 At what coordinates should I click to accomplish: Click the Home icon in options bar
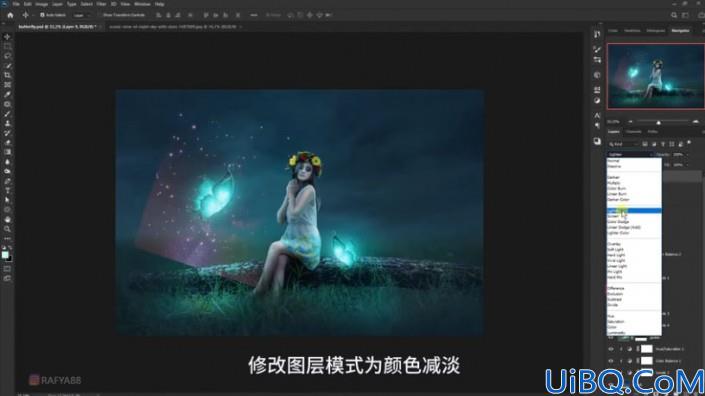(10, 15)
